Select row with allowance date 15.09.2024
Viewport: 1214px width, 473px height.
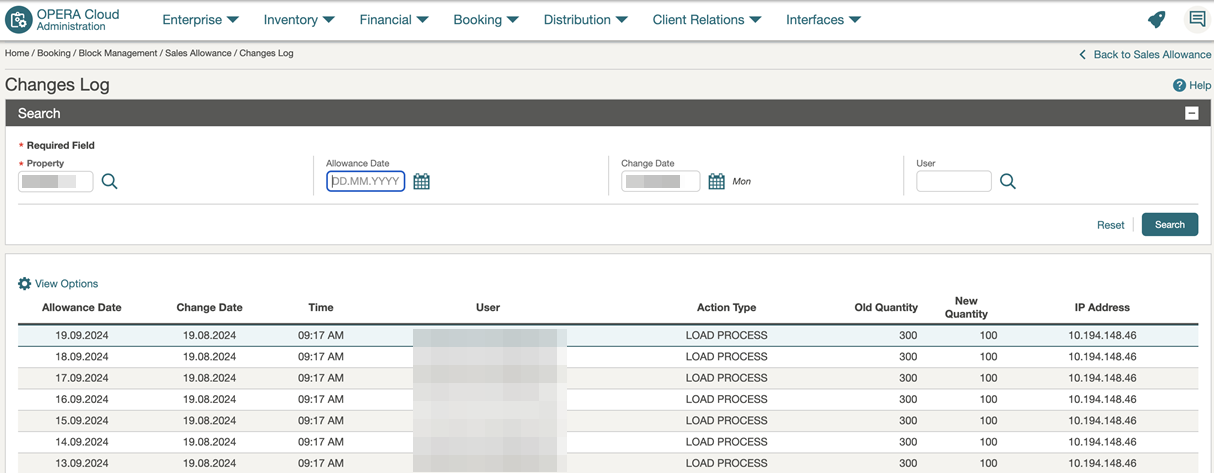pos(608,420)
